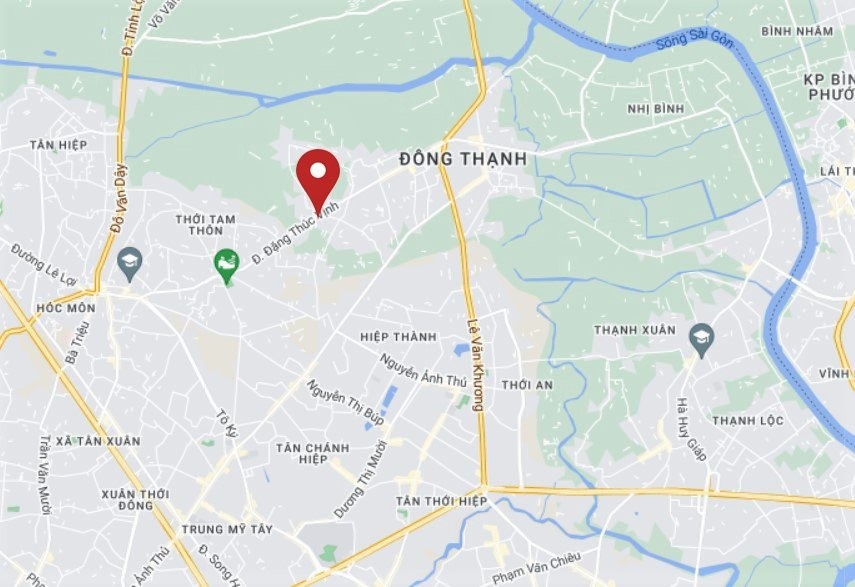Select the Tân Thới Hiệp label
This screenshot has width=855, height=587.
click(442, 501)
